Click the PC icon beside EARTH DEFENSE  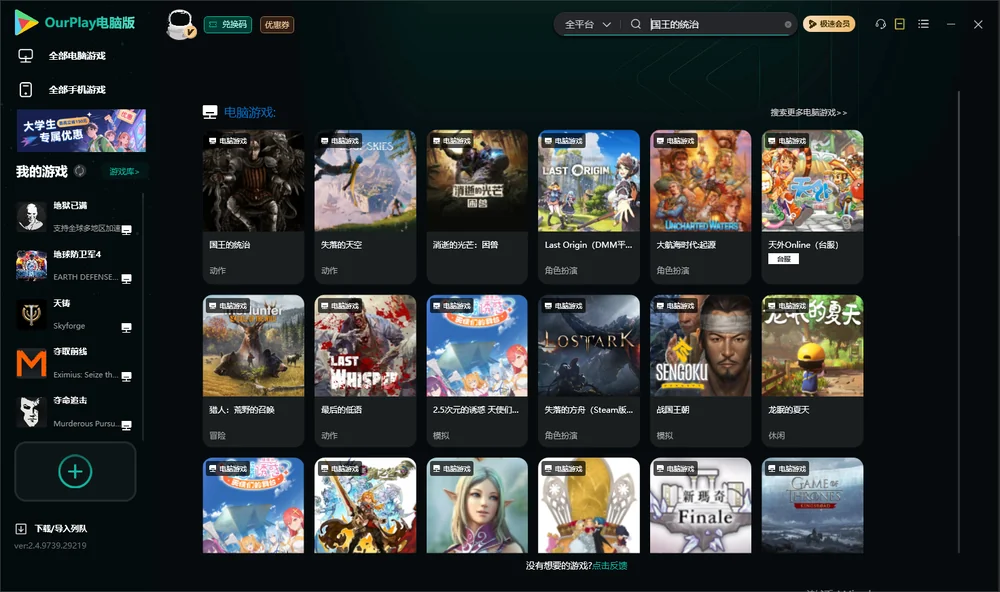click(127, 278)
